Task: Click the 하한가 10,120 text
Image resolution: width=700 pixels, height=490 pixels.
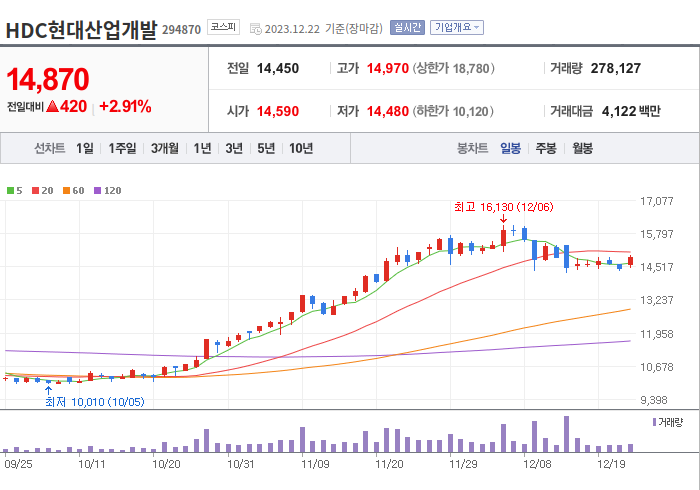Action: tap(453, 111)
